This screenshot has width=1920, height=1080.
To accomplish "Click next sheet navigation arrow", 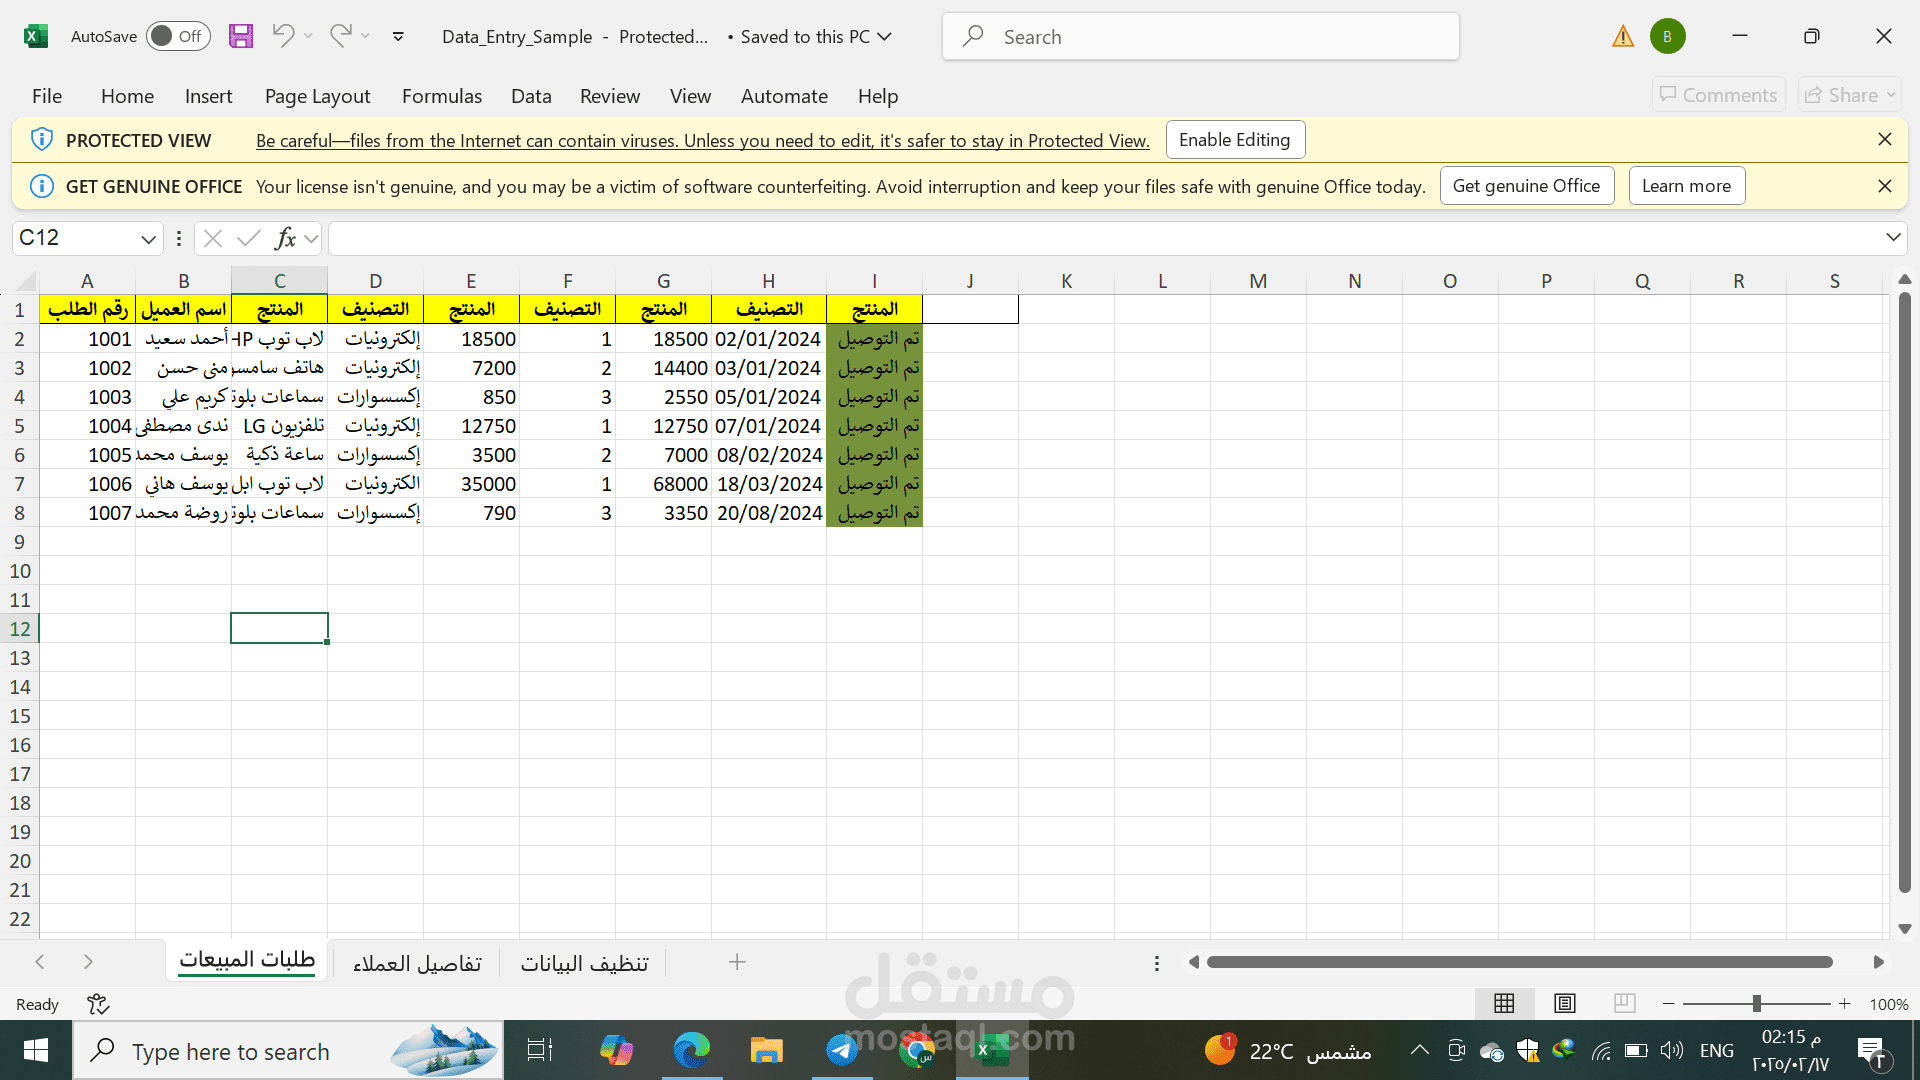I will 88,962.
